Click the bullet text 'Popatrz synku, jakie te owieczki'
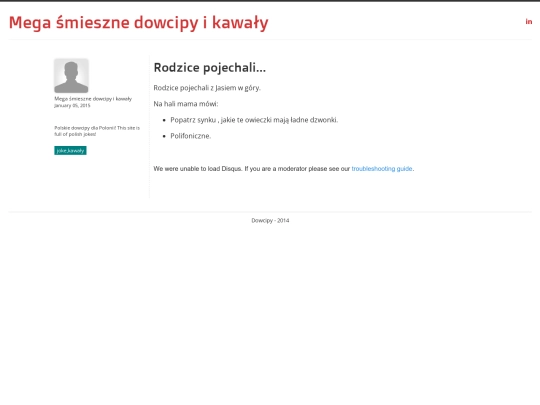The width and height of the screenshot is (540, 405). (254, 120)
